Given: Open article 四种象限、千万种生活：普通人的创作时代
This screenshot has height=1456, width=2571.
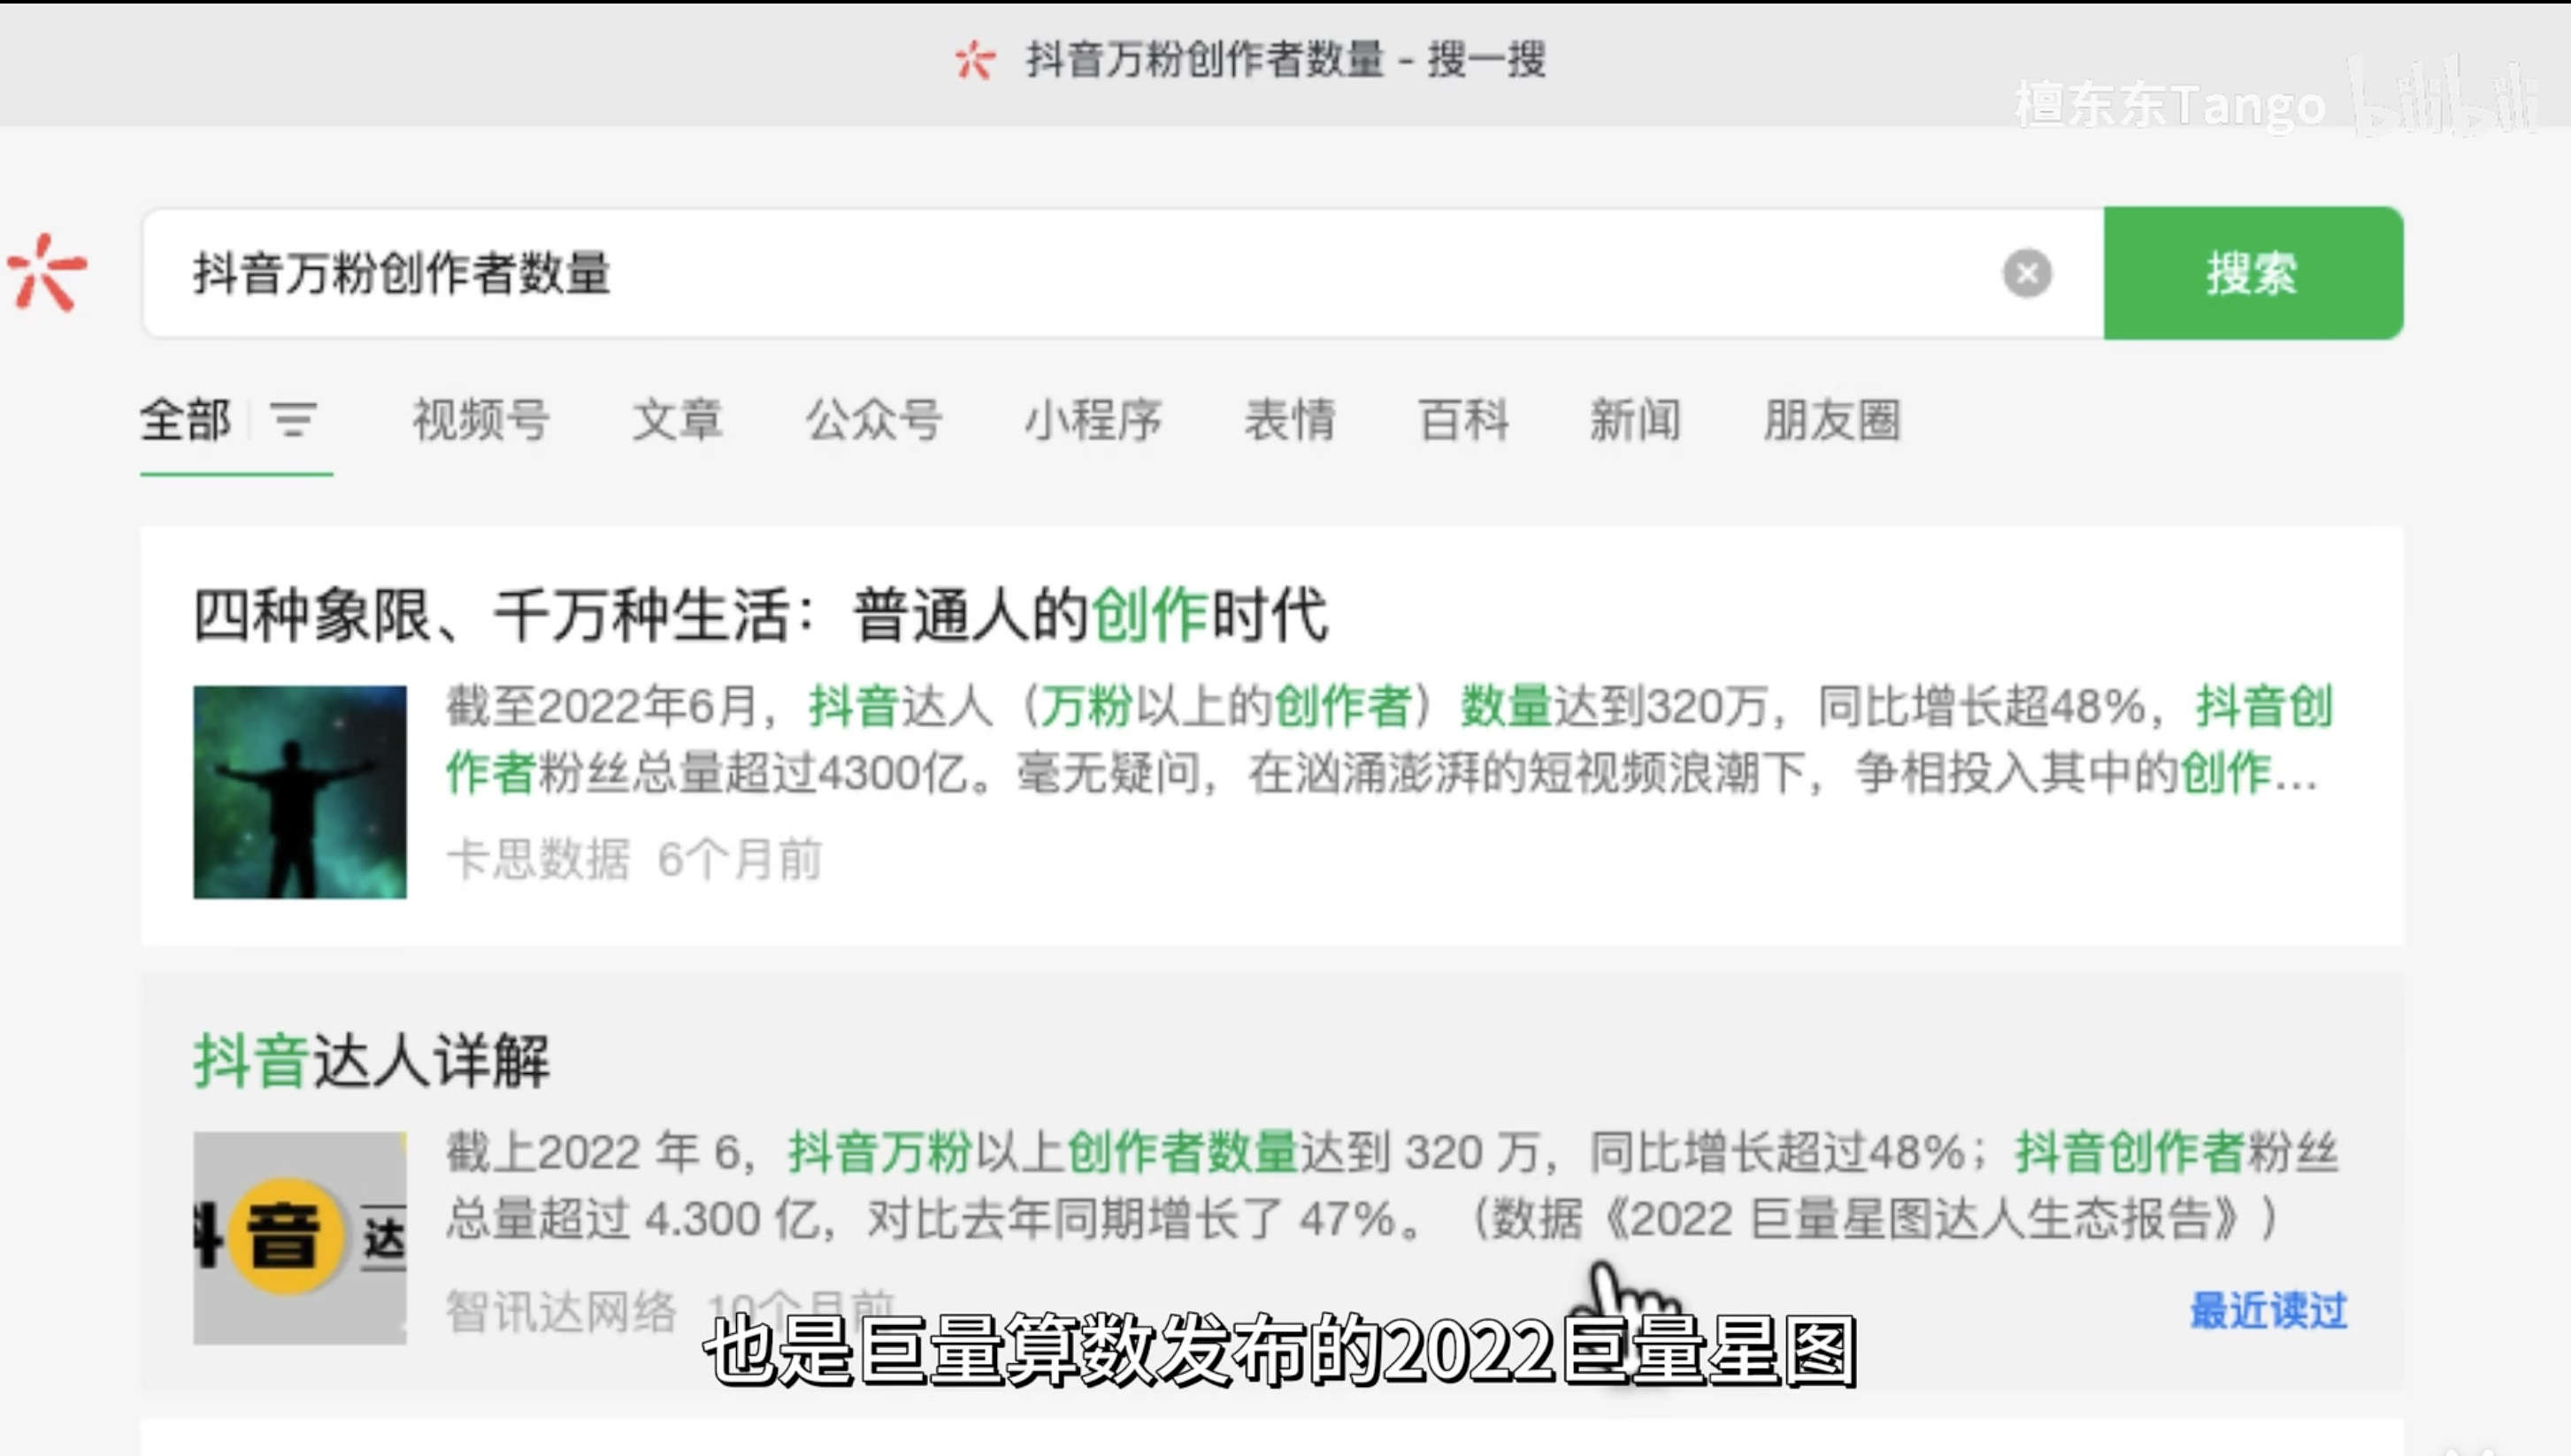Looking at the screenshot, I should coord(760,614).
